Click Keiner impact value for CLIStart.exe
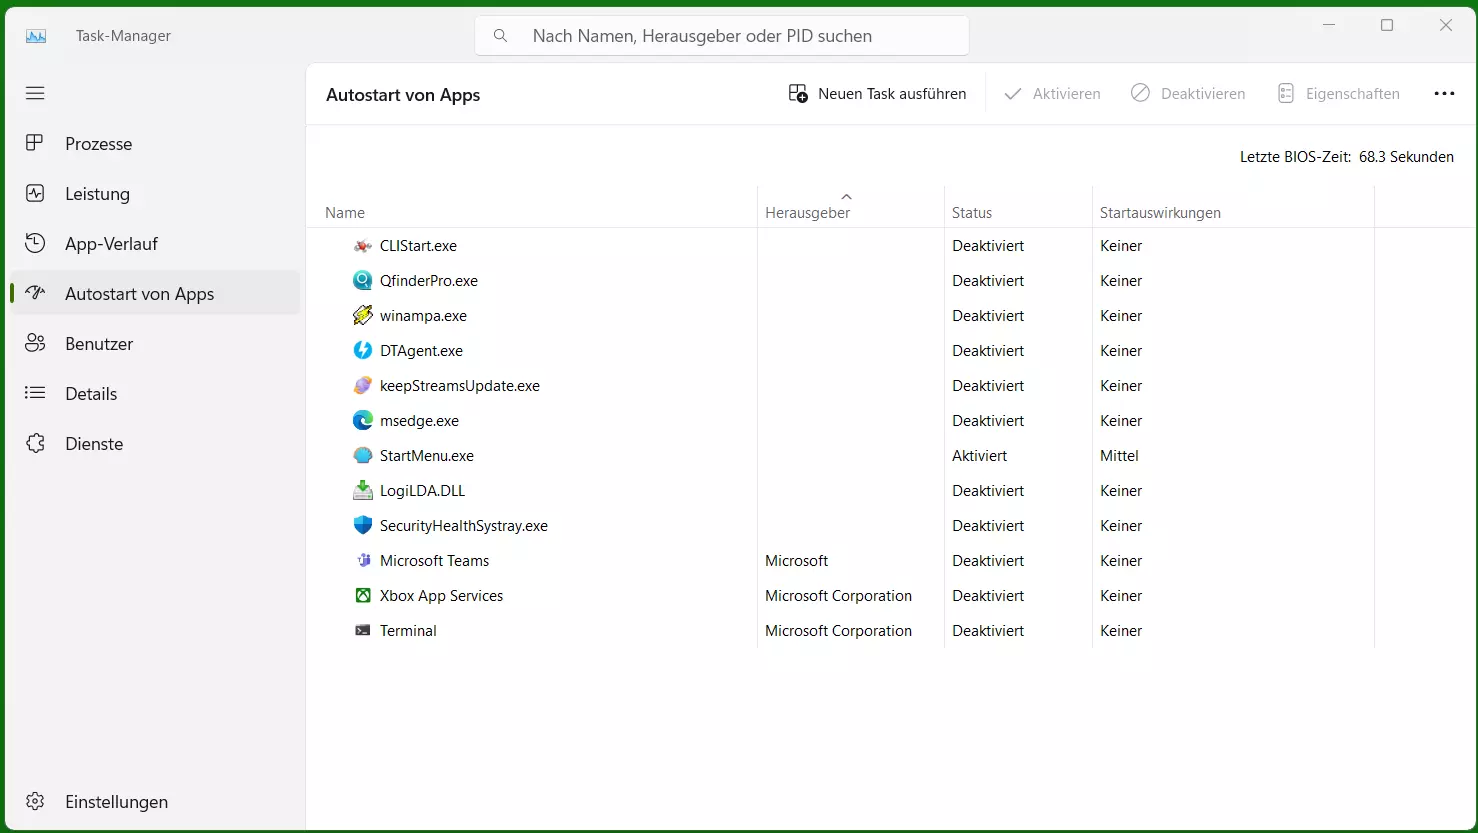The width and height of the screenshot is (1478, 833). point(1121,245)
